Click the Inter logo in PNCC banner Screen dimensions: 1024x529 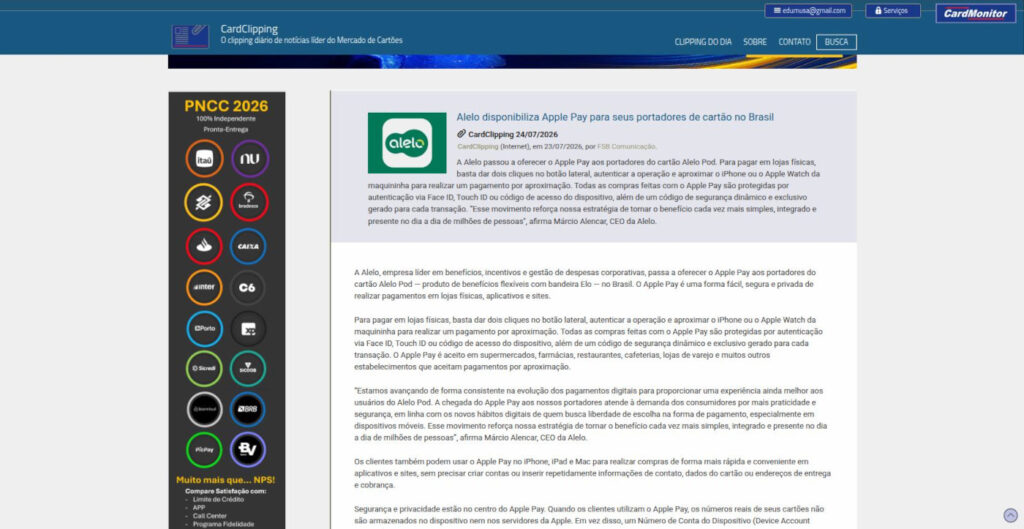(x=204, y=287)
